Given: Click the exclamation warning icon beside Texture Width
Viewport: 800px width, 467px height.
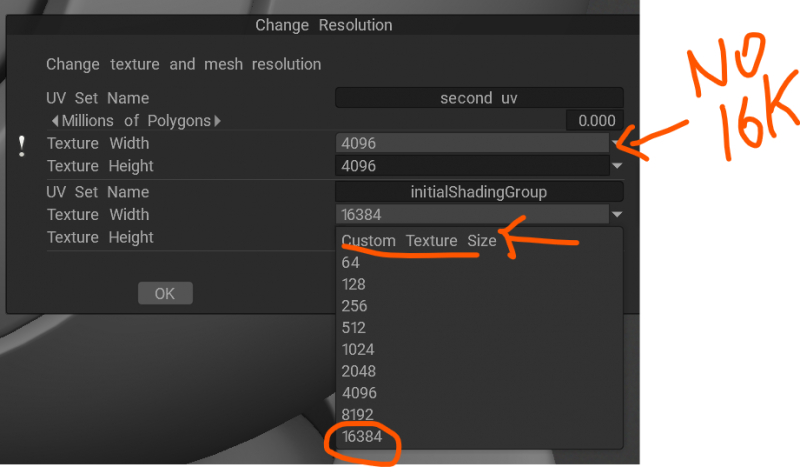Looking at the screenshot, I should pos(22,146).
